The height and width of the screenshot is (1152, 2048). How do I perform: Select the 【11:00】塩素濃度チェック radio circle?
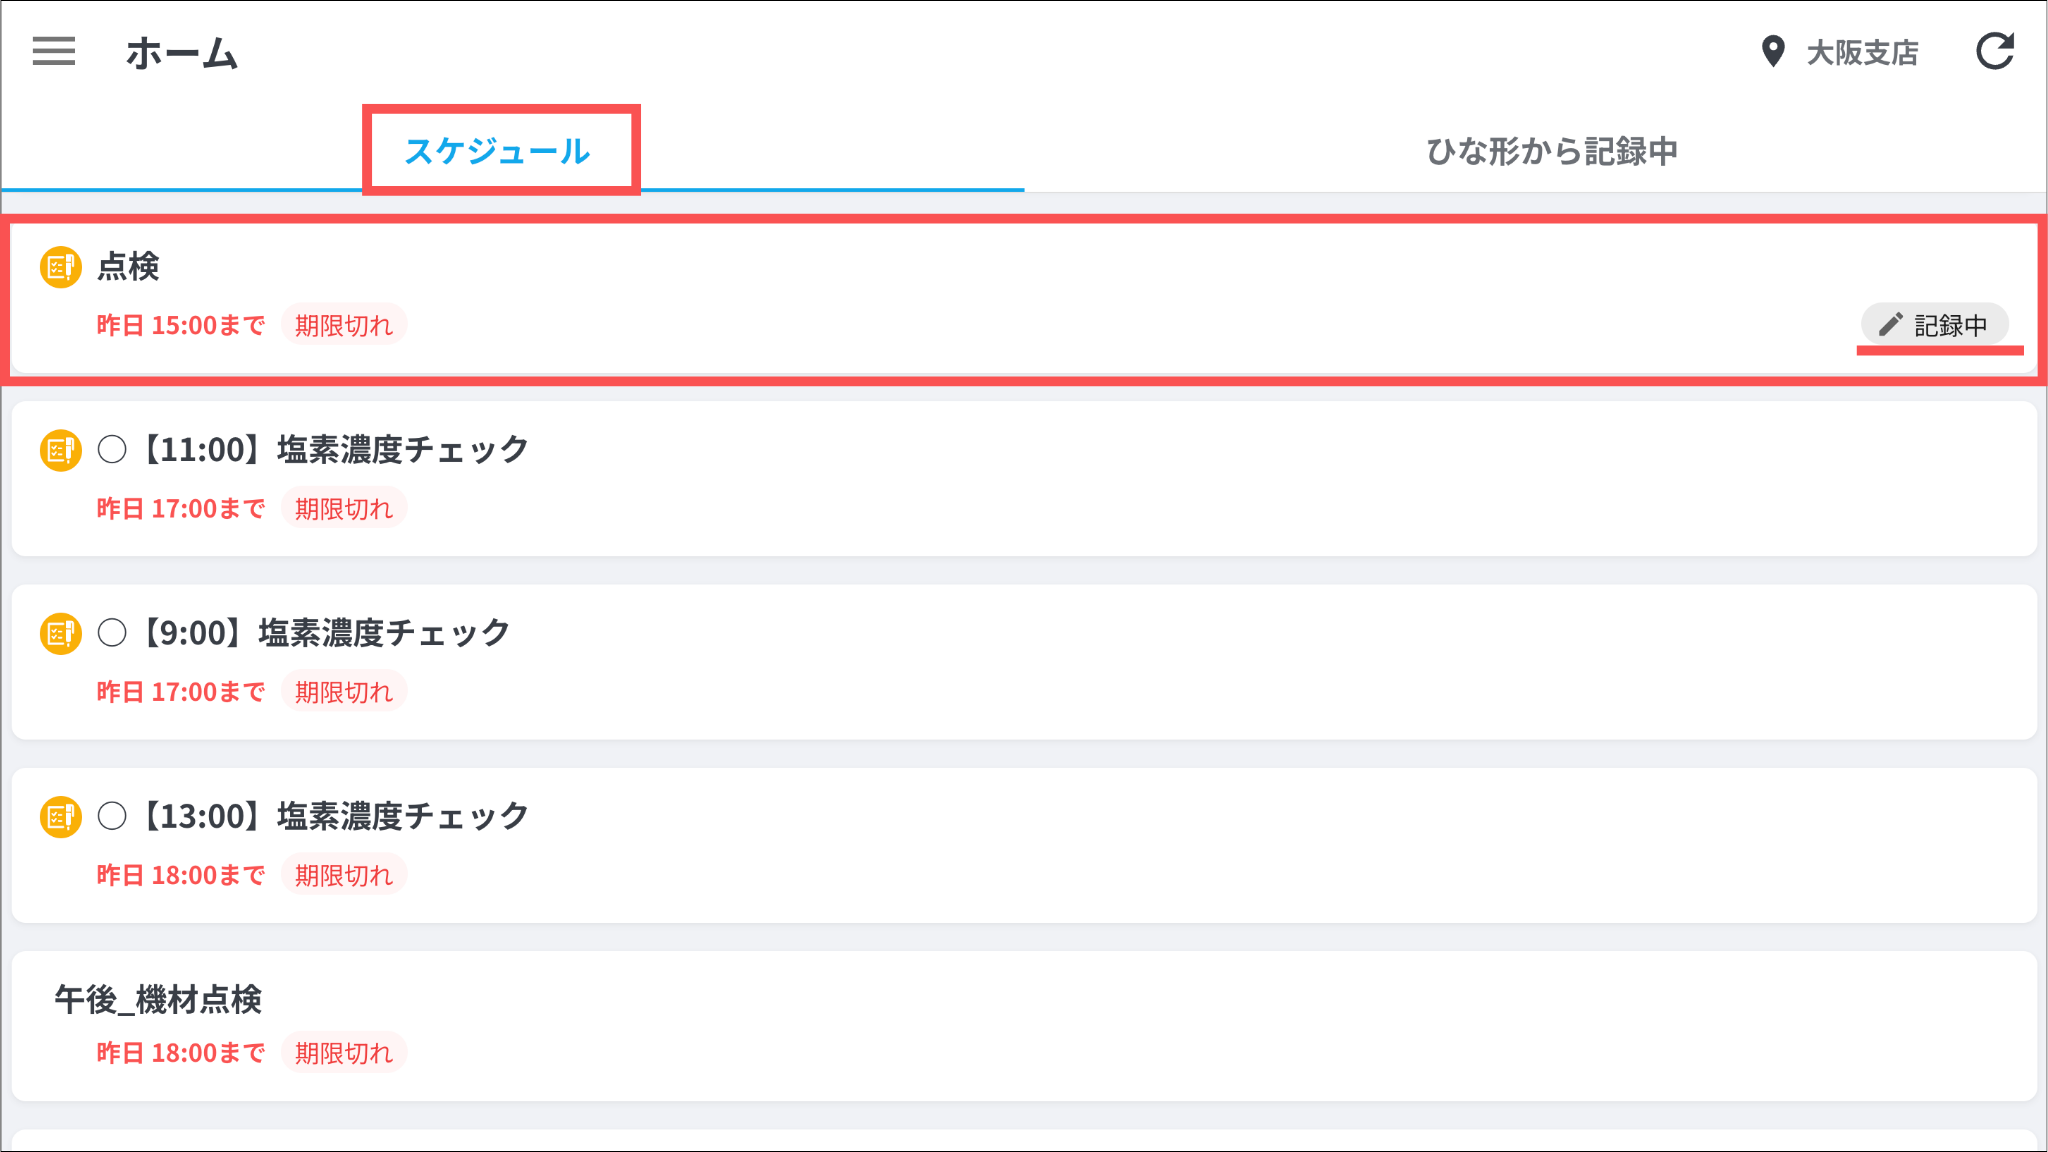[x=112, y=450]
